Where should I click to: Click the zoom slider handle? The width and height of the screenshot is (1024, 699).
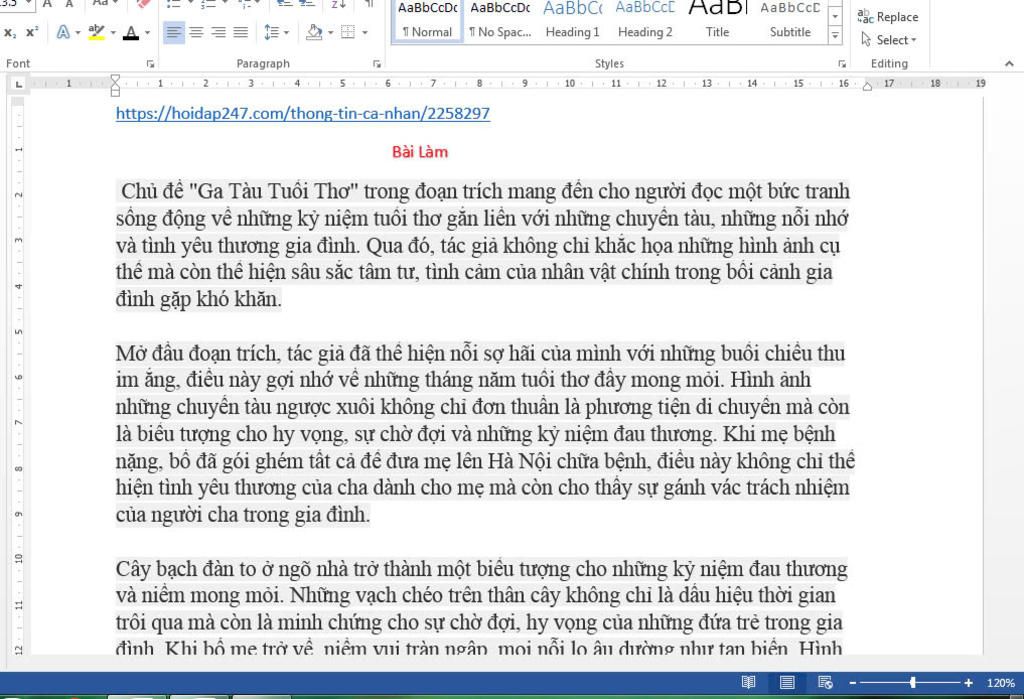913,682
